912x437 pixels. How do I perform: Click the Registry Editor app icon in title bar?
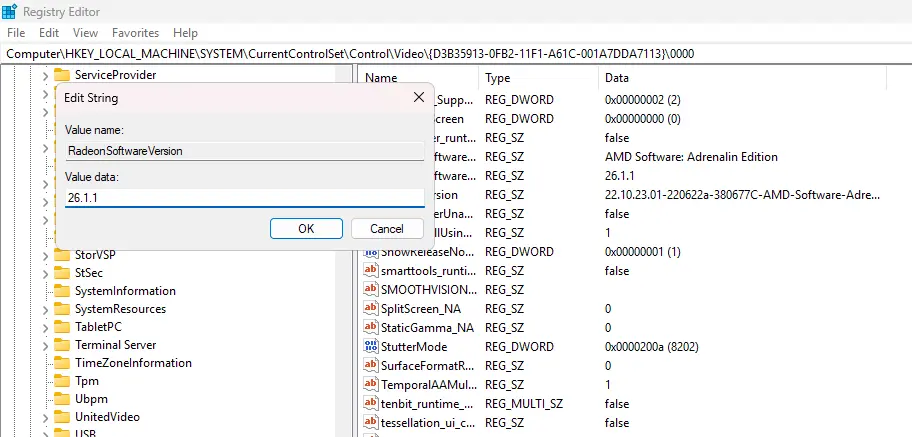(9, 12)
